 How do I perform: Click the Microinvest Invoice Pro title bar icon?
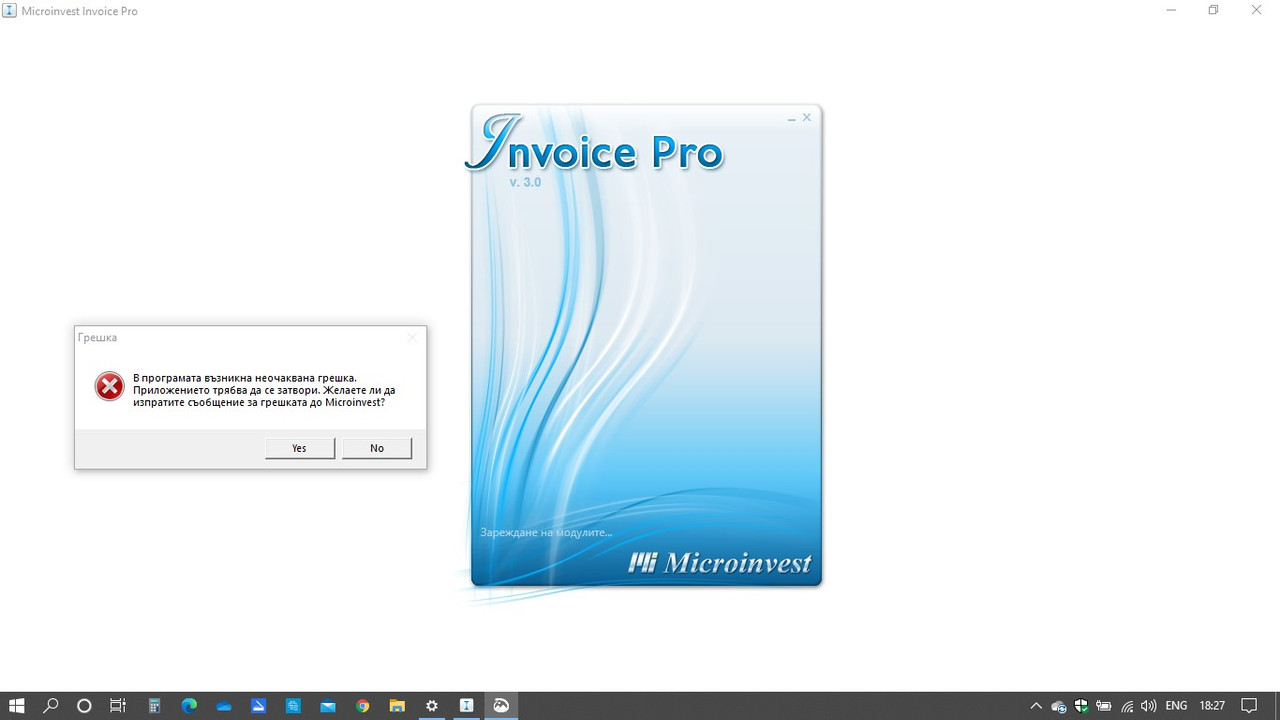[10, 10]
